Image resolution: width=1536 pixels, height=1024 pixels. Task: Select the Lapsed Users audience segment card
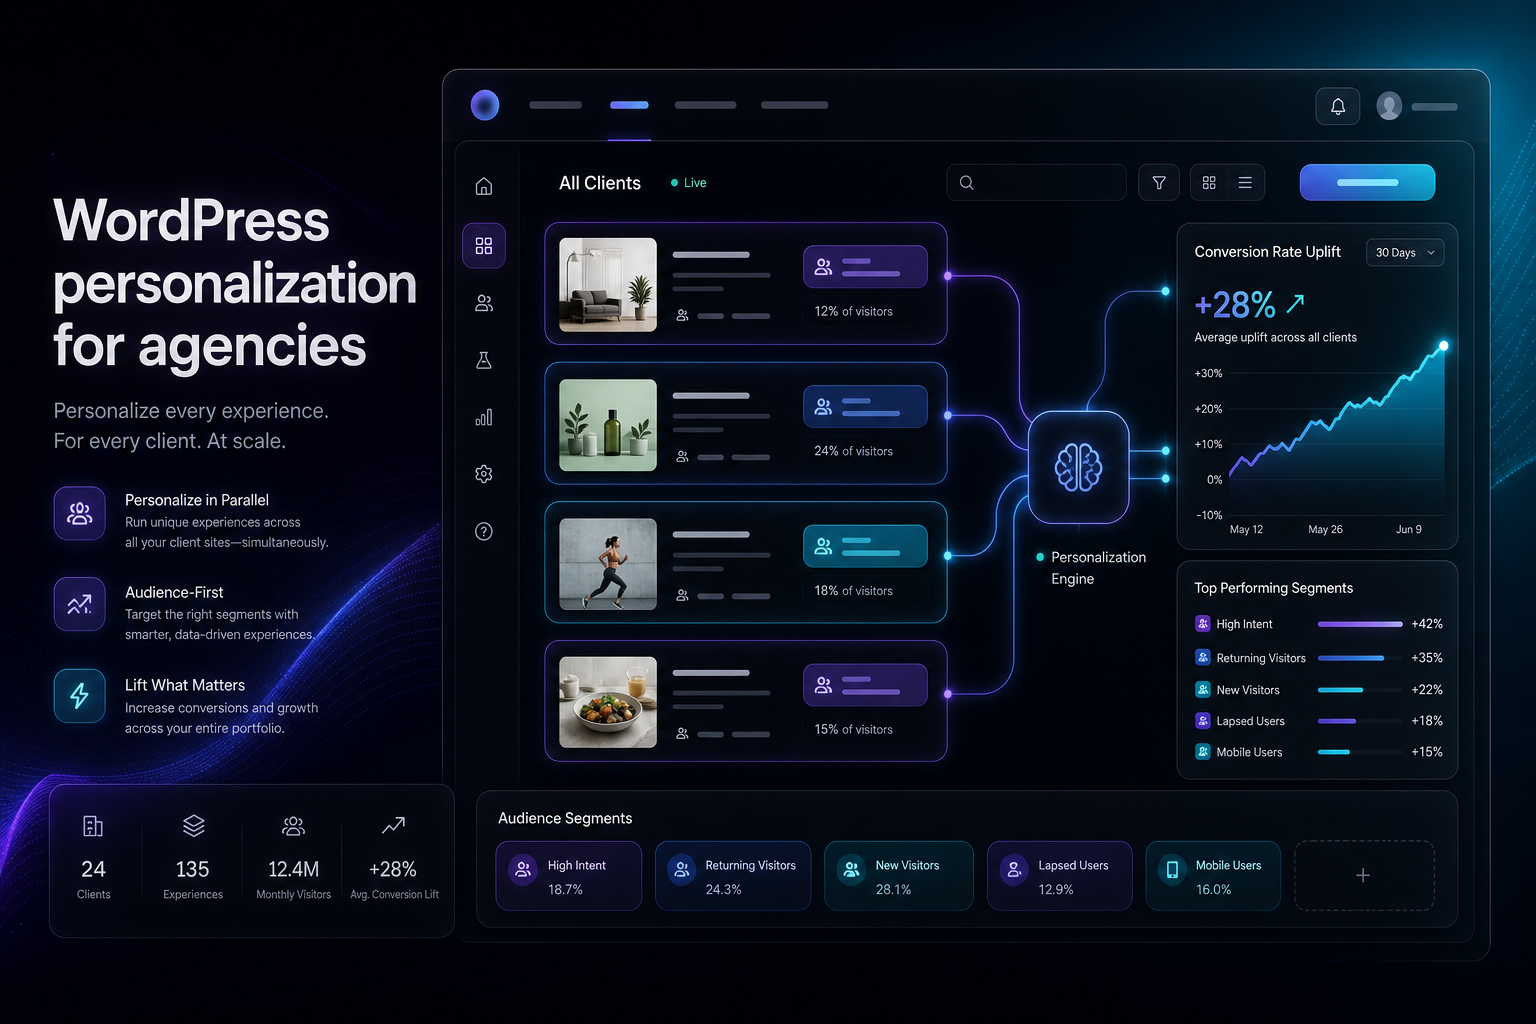click(x=1060, y=876)
